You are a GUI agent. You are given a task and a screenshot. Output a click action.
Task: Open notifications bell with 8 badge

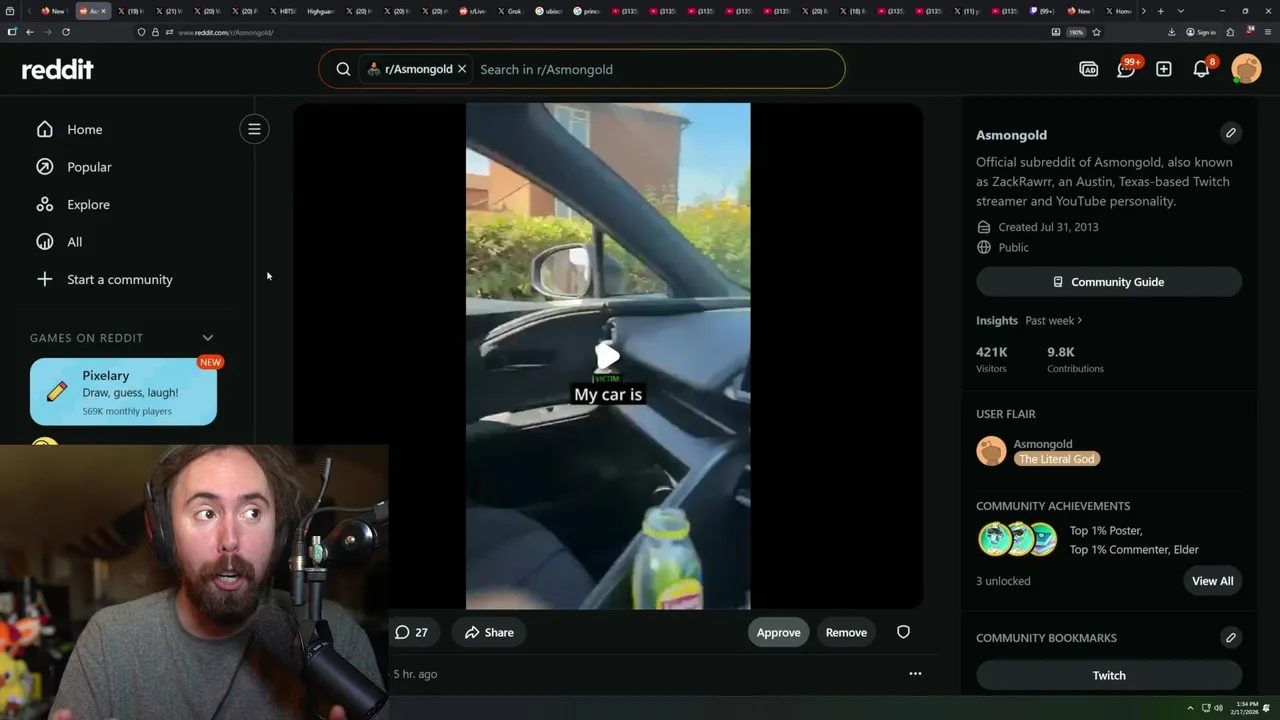click(1202, 69)
